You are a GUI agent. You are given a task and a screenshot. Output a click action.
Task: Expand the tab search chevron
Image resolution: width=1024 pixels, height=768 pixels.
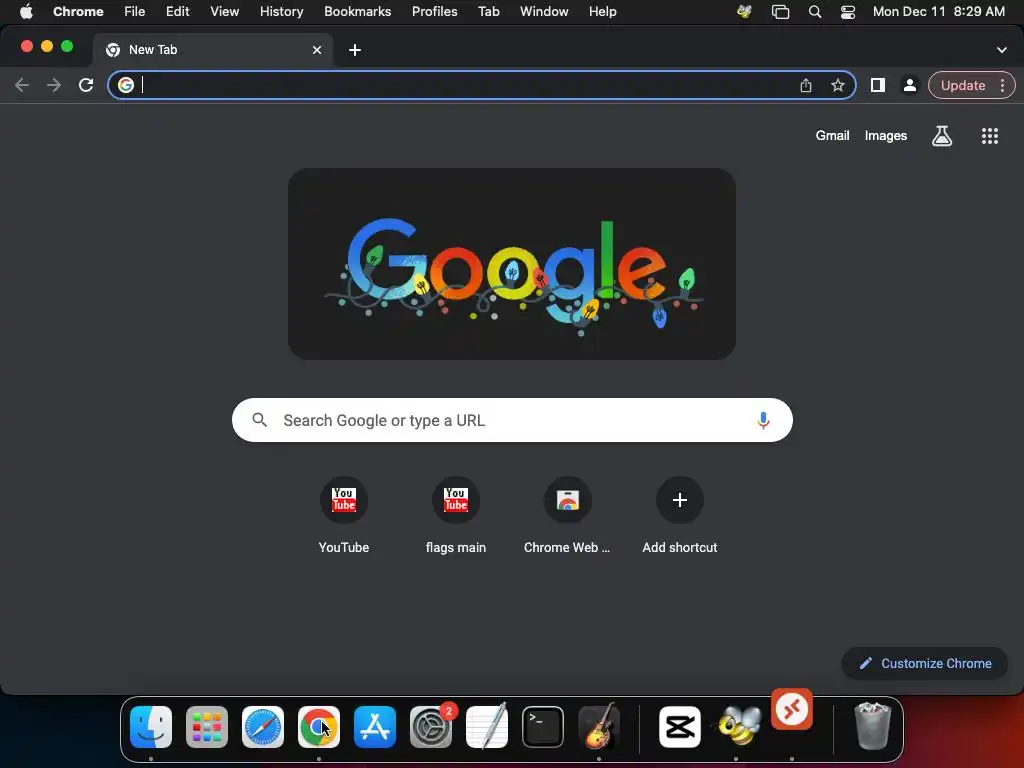[1002, 50]
